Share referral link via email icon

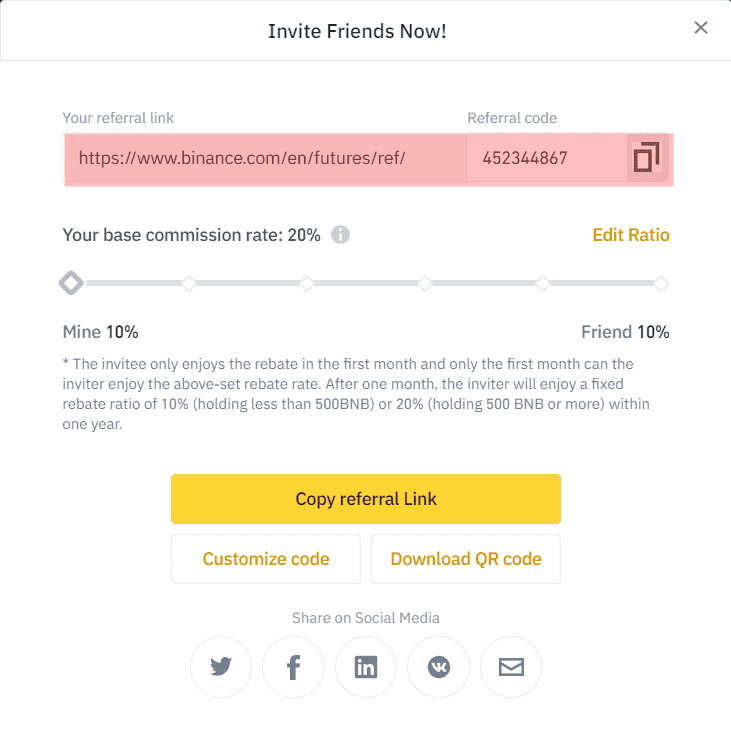[x=511, y=667]
